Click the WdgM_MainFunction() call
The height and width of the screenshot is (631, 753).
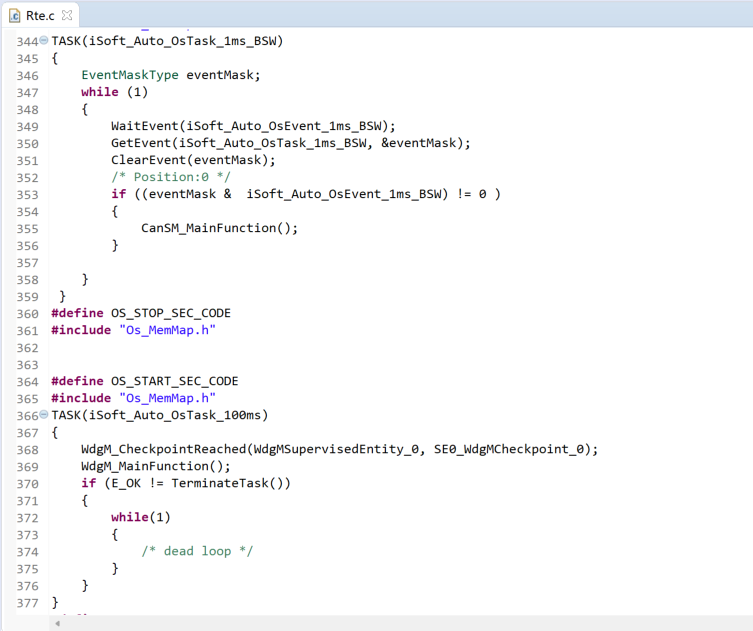156,466
